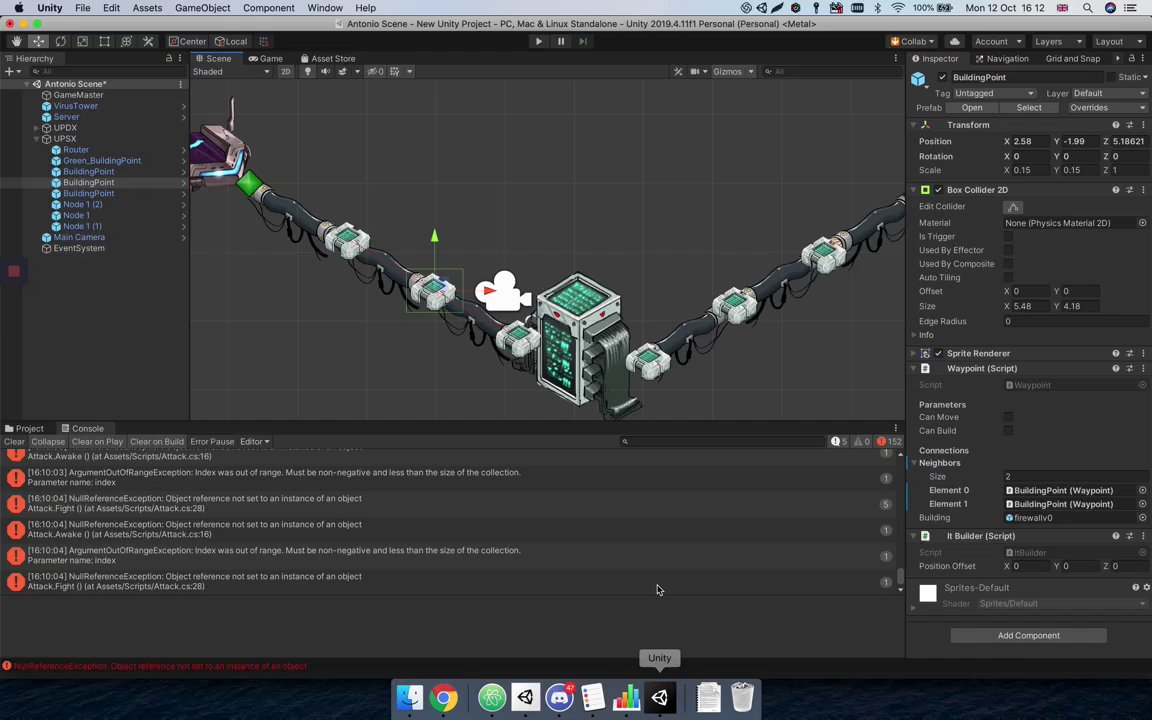Open the Waypoint script help icon

[1115, 368]
